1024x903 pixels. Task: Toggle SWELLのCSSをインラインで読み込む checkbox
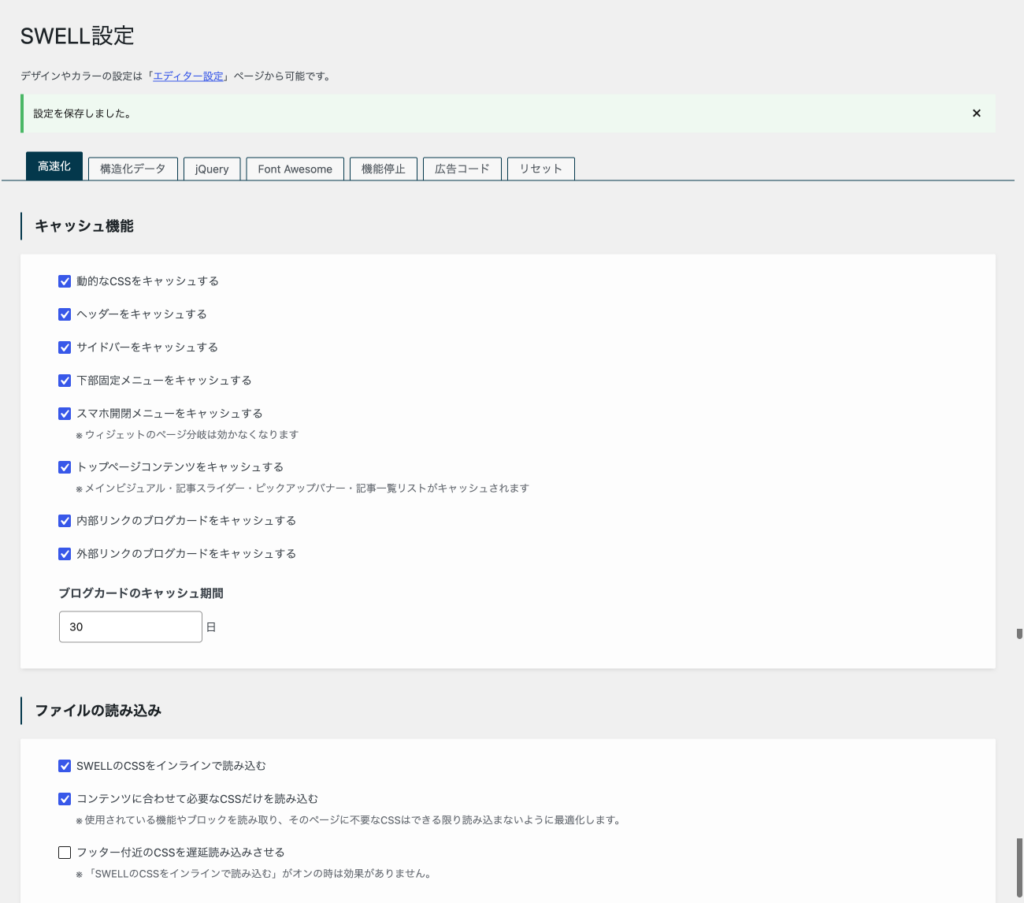65,766
